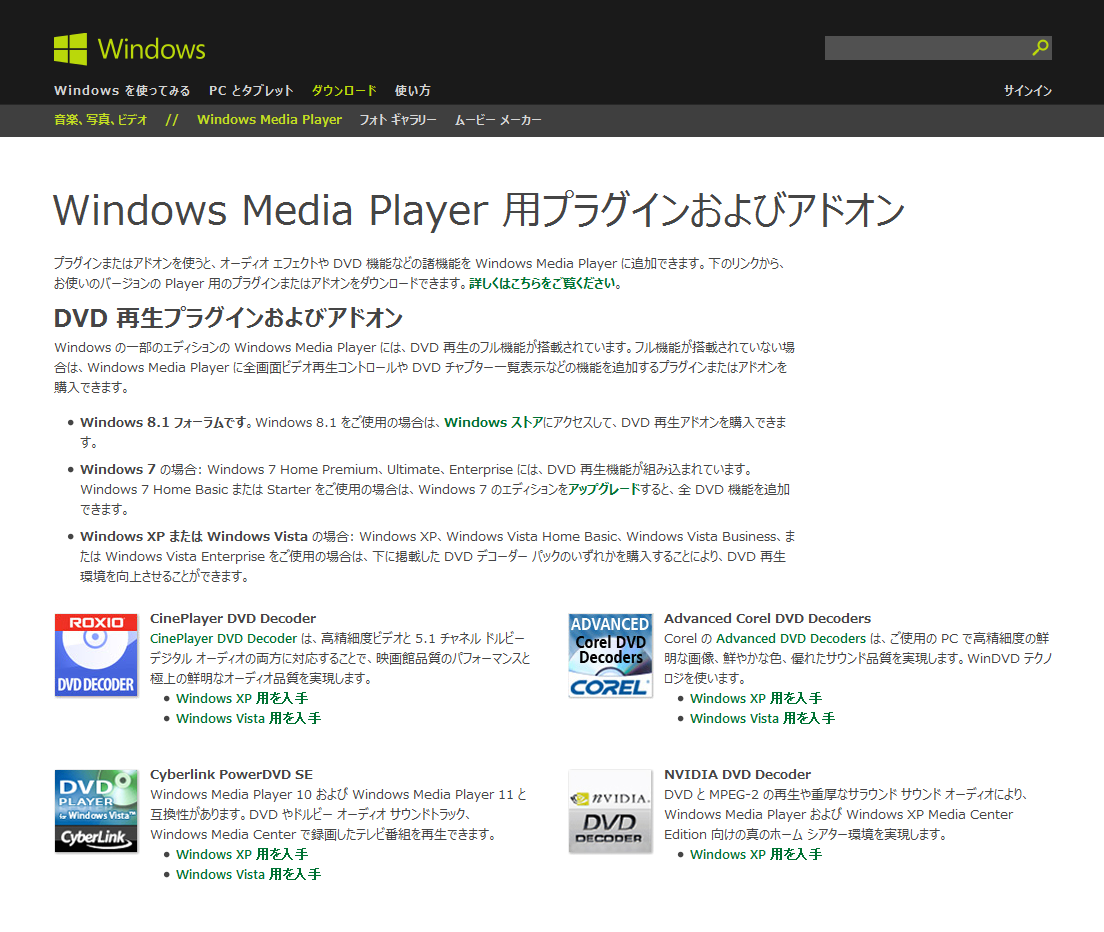Get Cyberlink PowerDVD SE for Windows Vista

[x=249, y=874]
